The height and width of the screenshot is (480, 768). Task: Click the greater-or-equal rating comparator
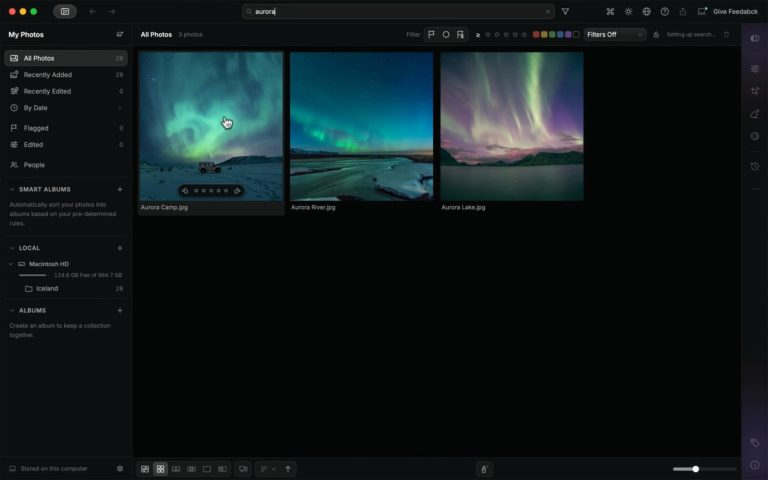click(x=478, y=35)
